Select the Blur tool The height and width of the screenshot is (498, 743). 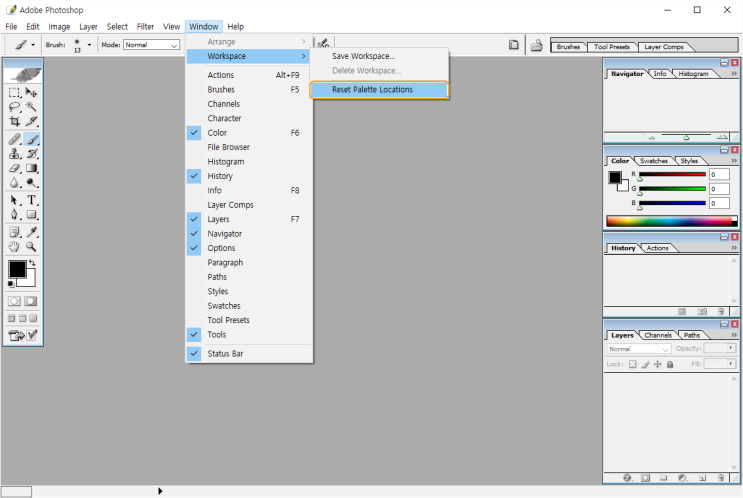click(x=14, y=183)
